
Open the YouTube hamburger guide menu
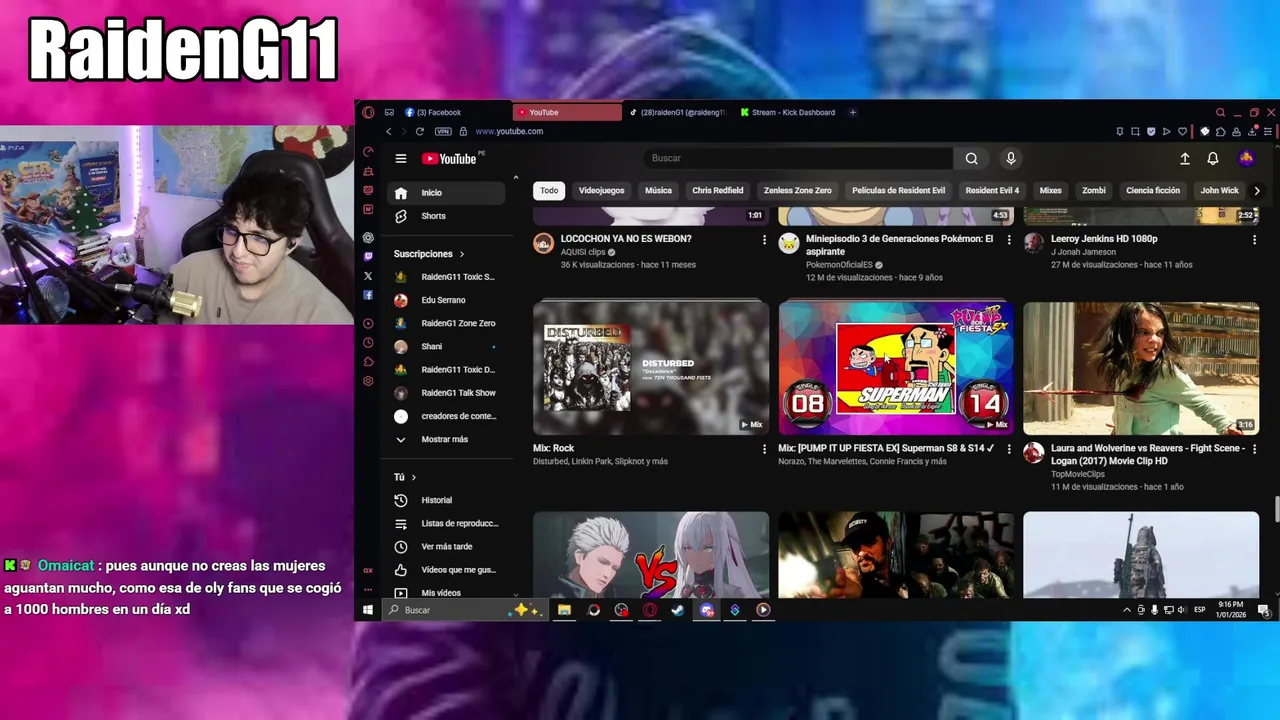(x=400, y=158)
